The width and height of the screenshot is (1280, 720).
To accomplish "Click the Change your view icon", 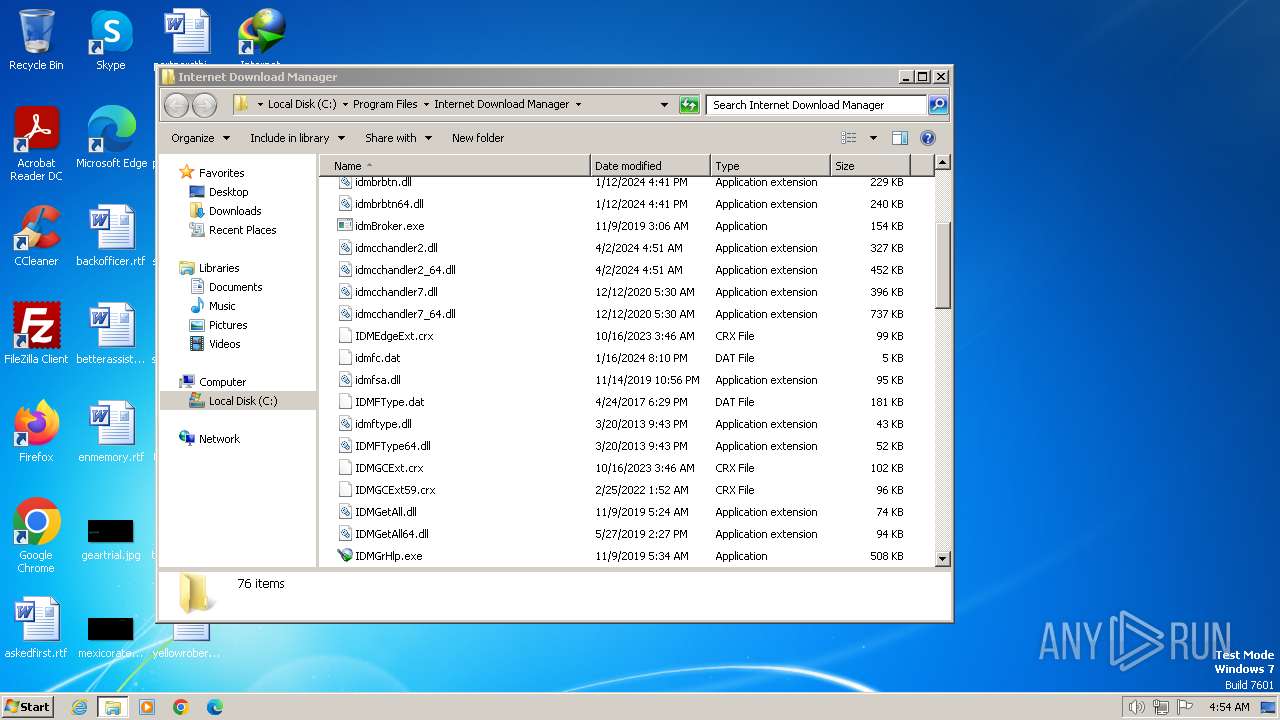I will [x=849, y=138].
